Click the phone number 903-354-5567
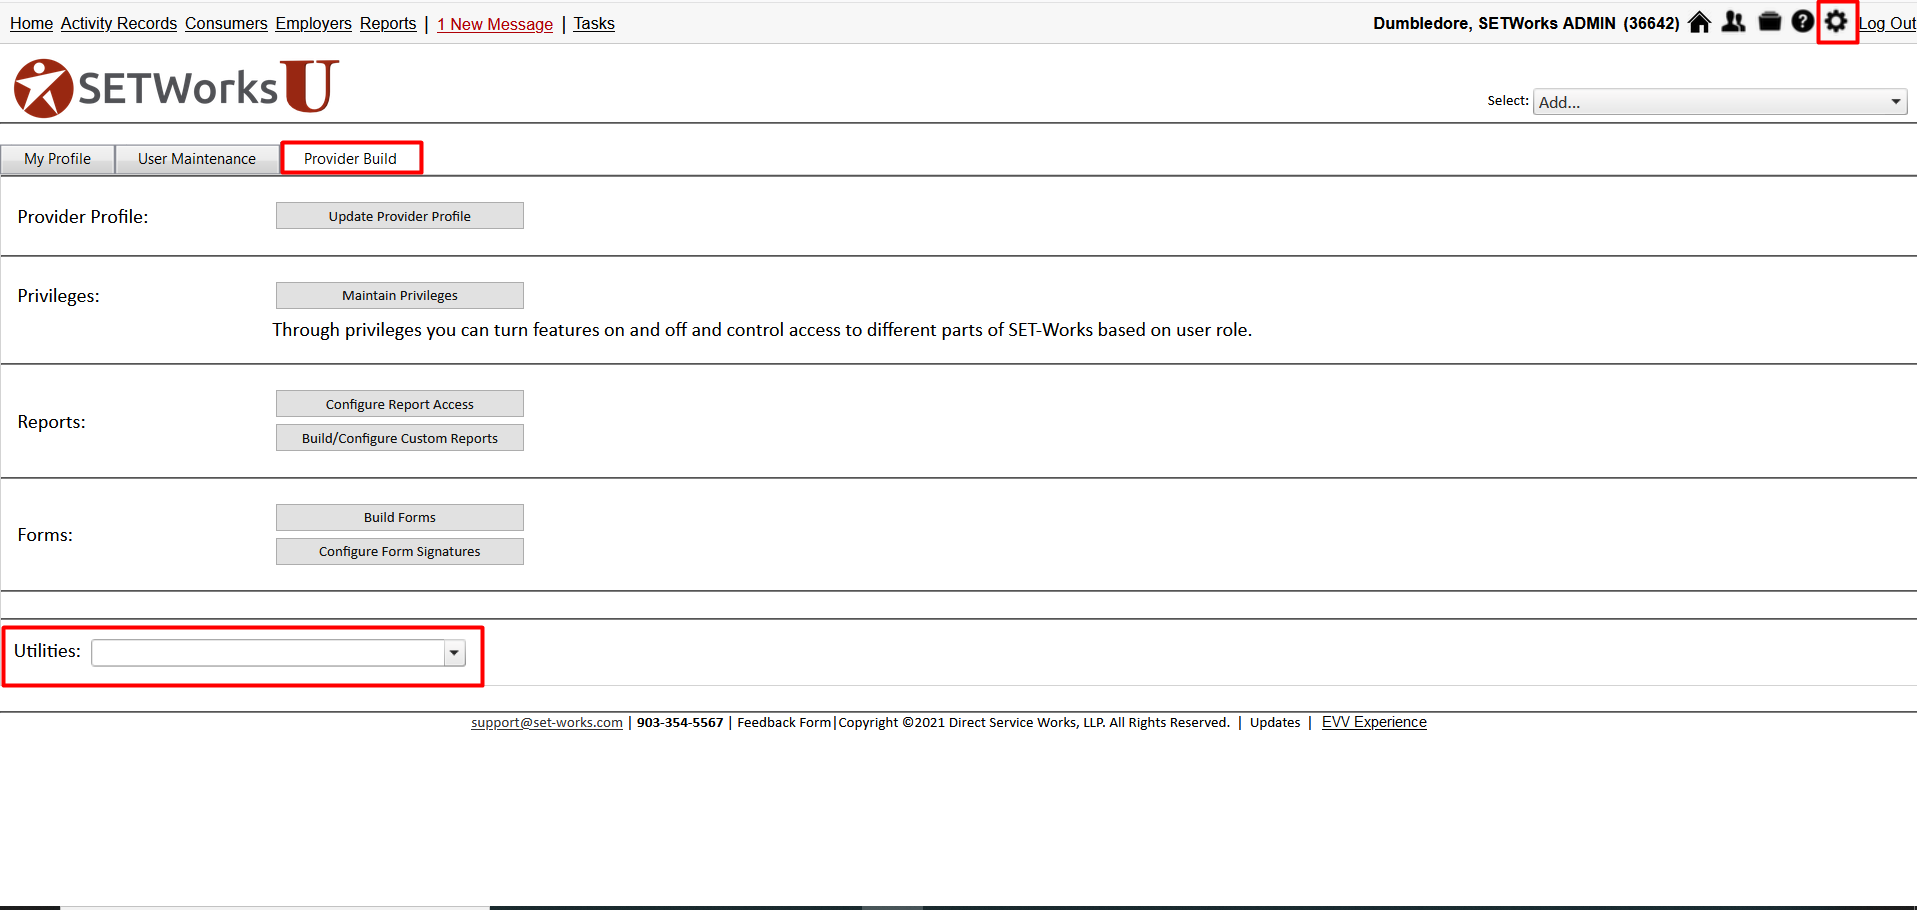 tap(680, 723)
